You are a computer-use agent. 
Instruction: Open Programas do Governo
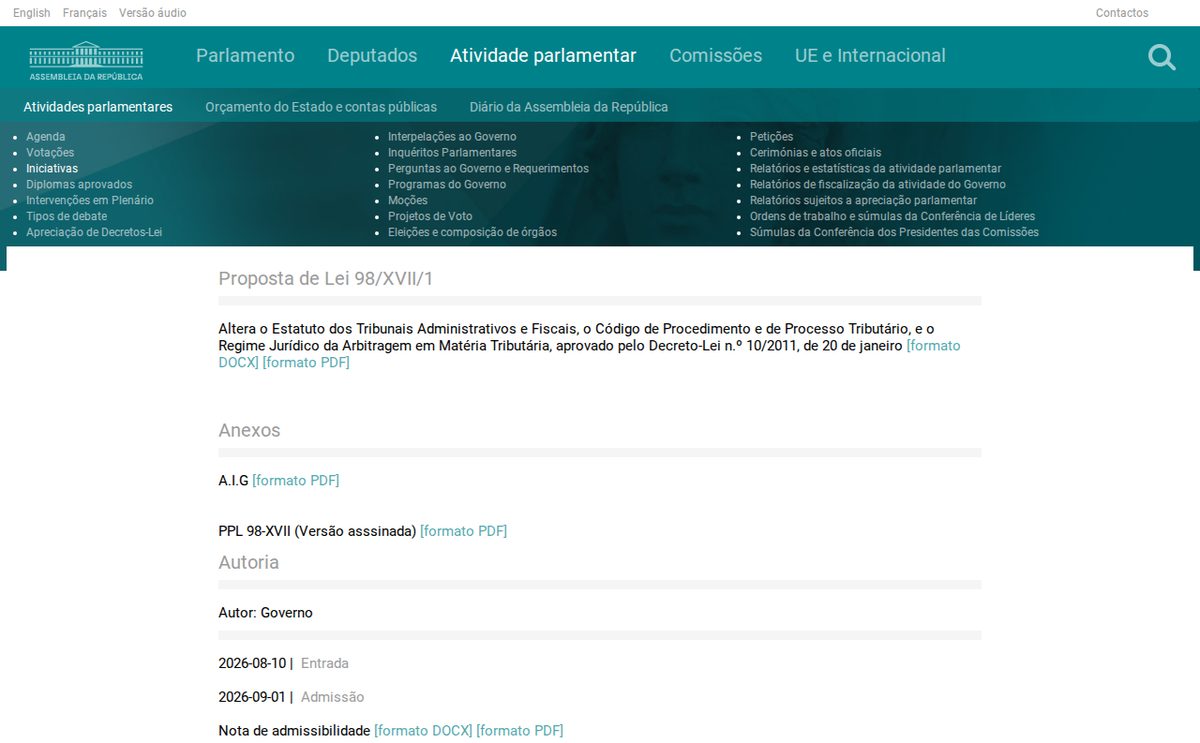(x=447, y=185)
